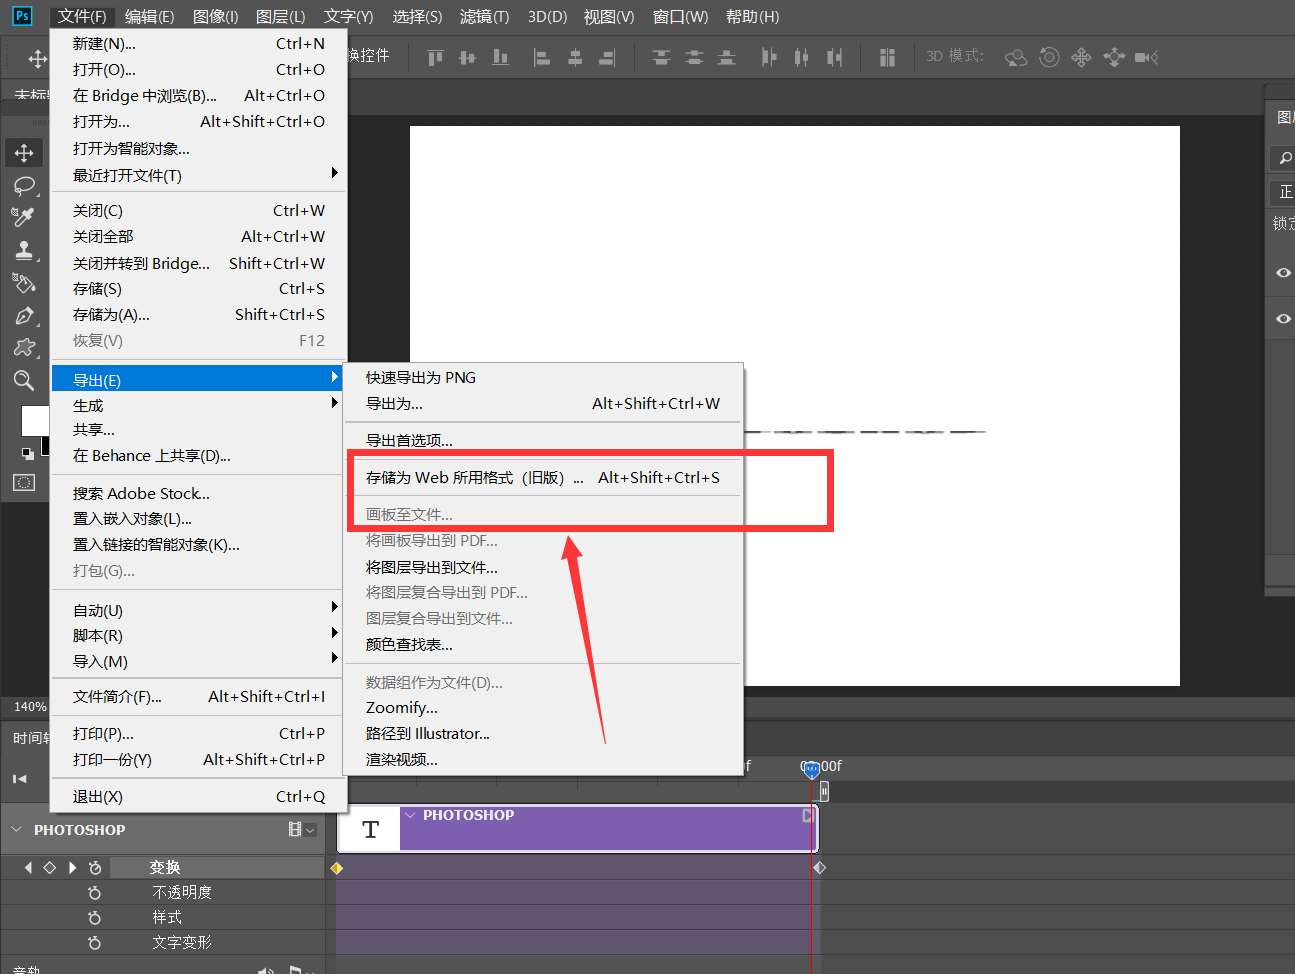Toggle the 样式 keyframe stopwatch
This screenshot has height=974, width=1295.
[x=95, y=917]
